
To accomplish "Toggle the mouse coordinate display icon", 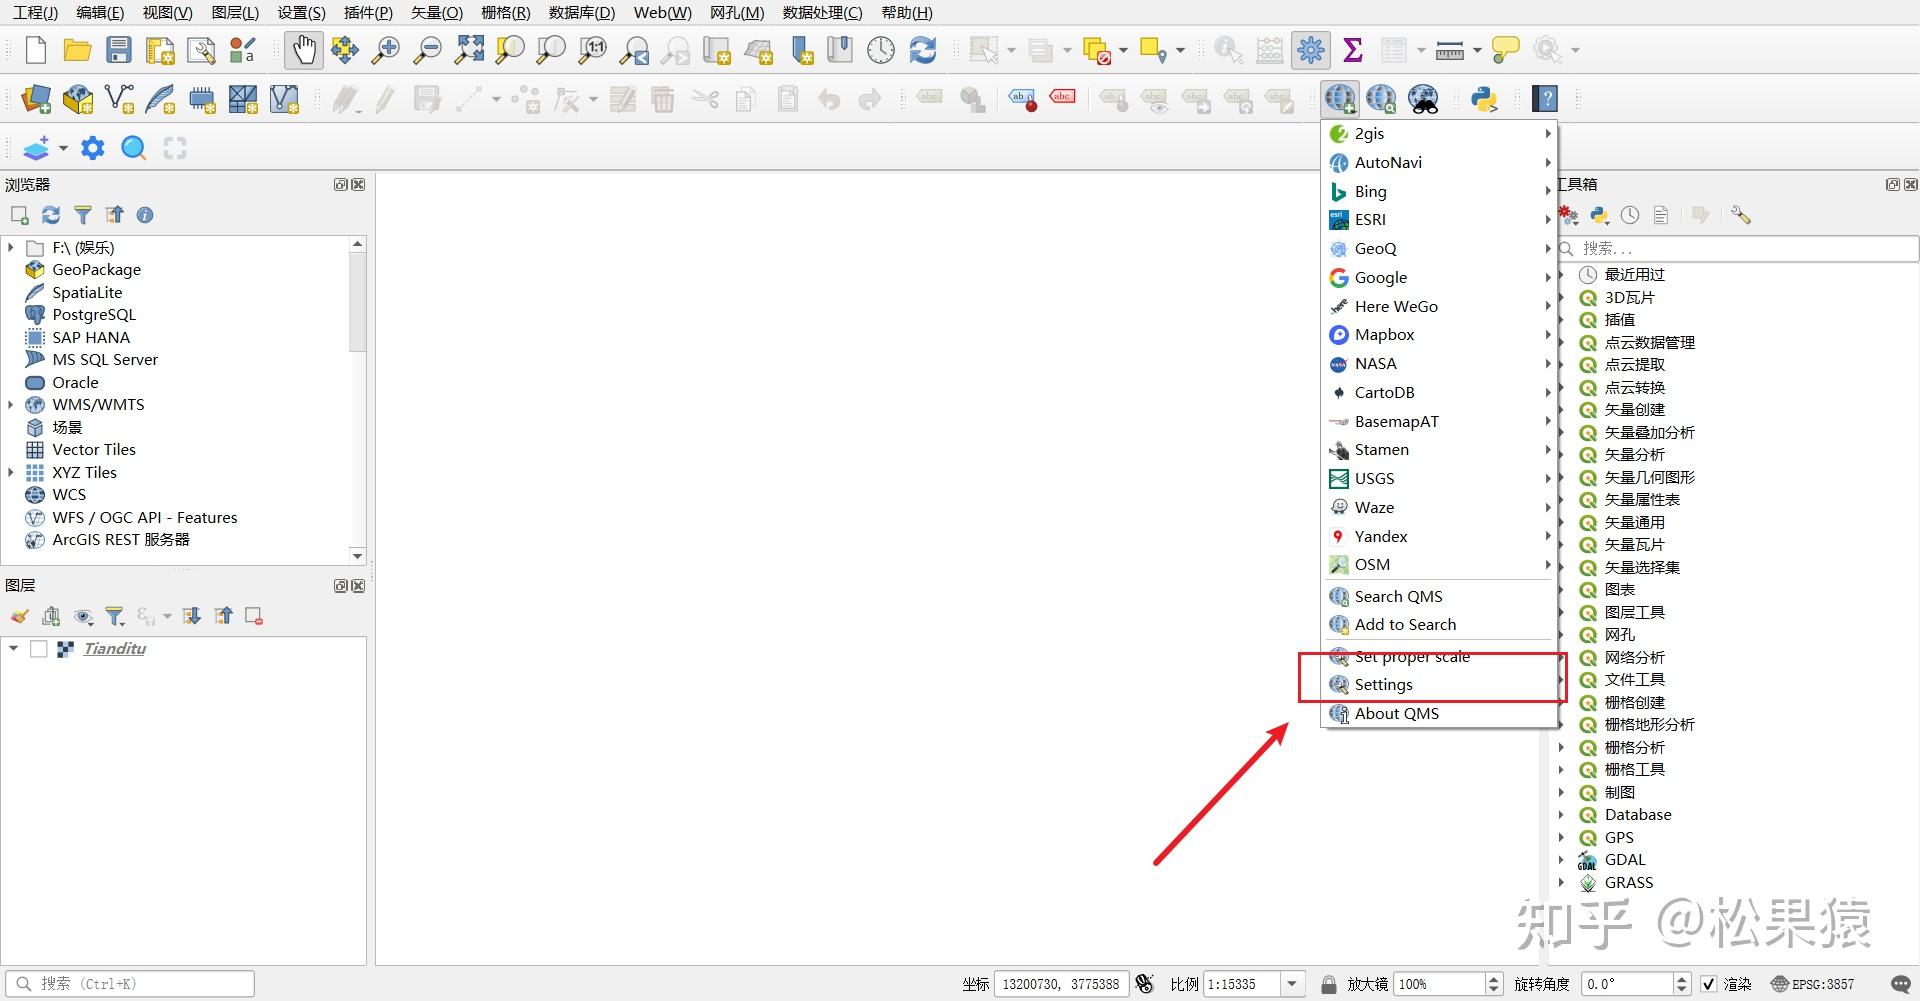I will tap(1145, 984).
